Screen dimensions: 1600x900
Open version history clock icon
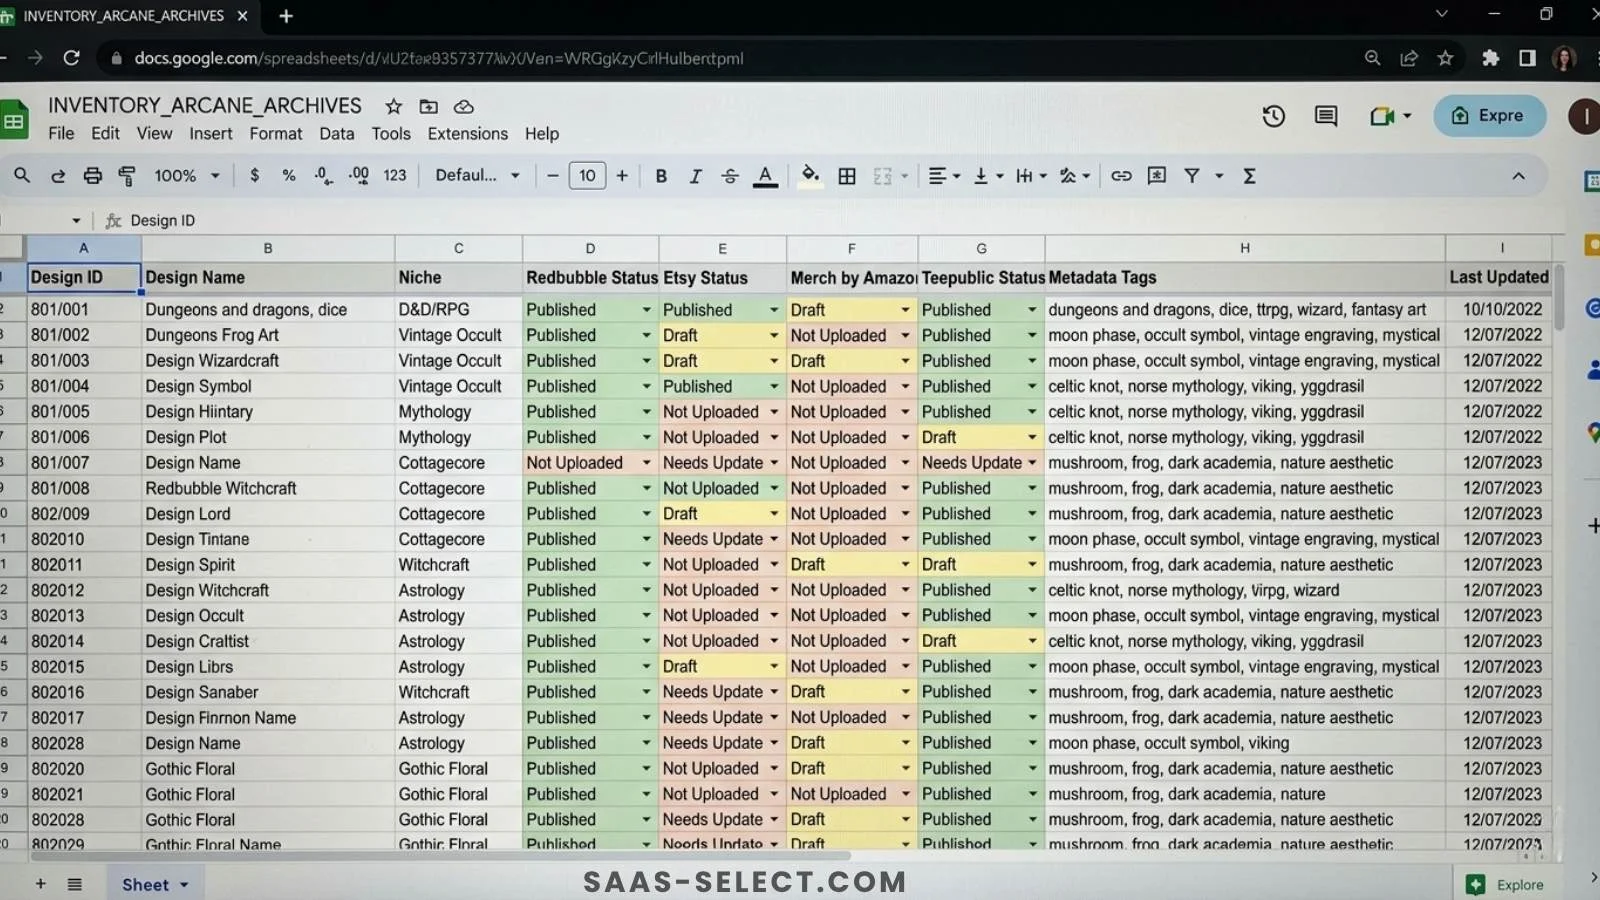1273,116
